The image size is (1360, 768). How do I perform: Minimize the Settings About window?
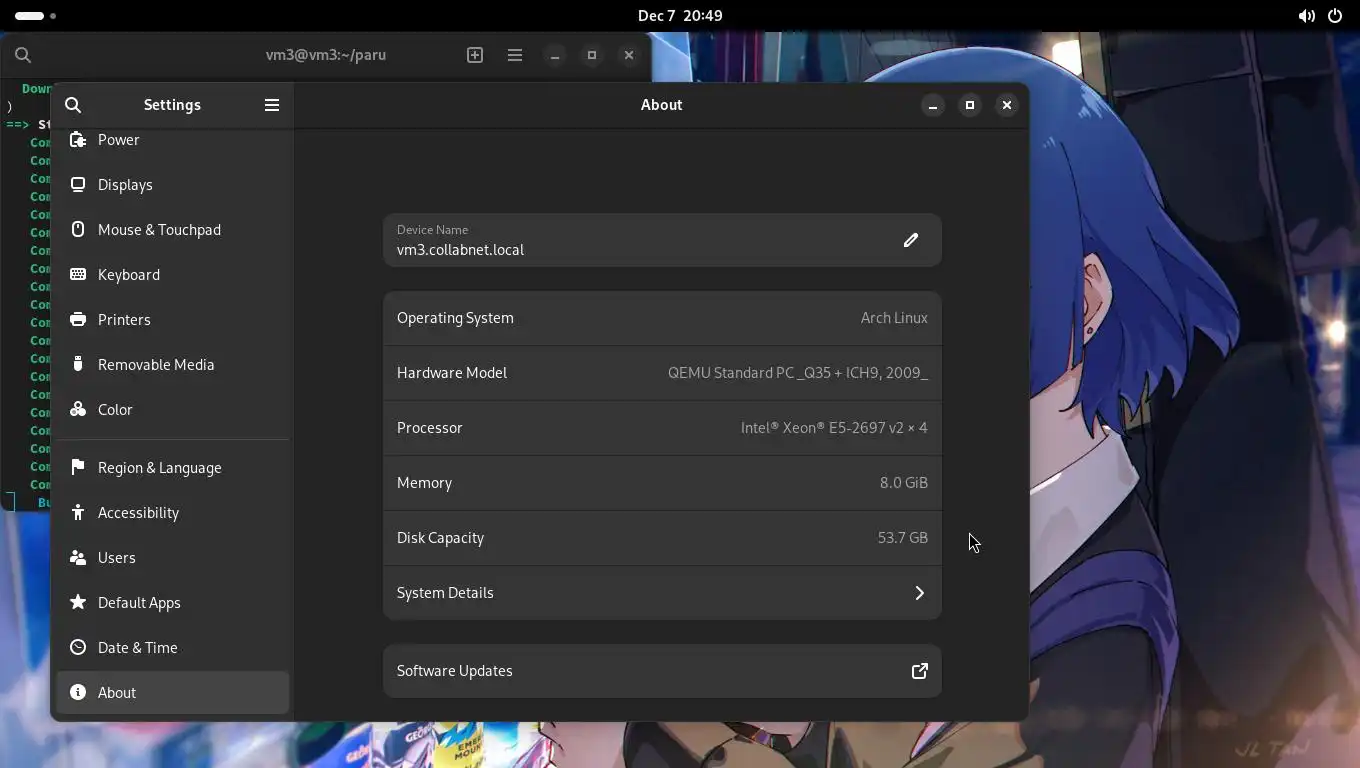click(x=933, y=105)
